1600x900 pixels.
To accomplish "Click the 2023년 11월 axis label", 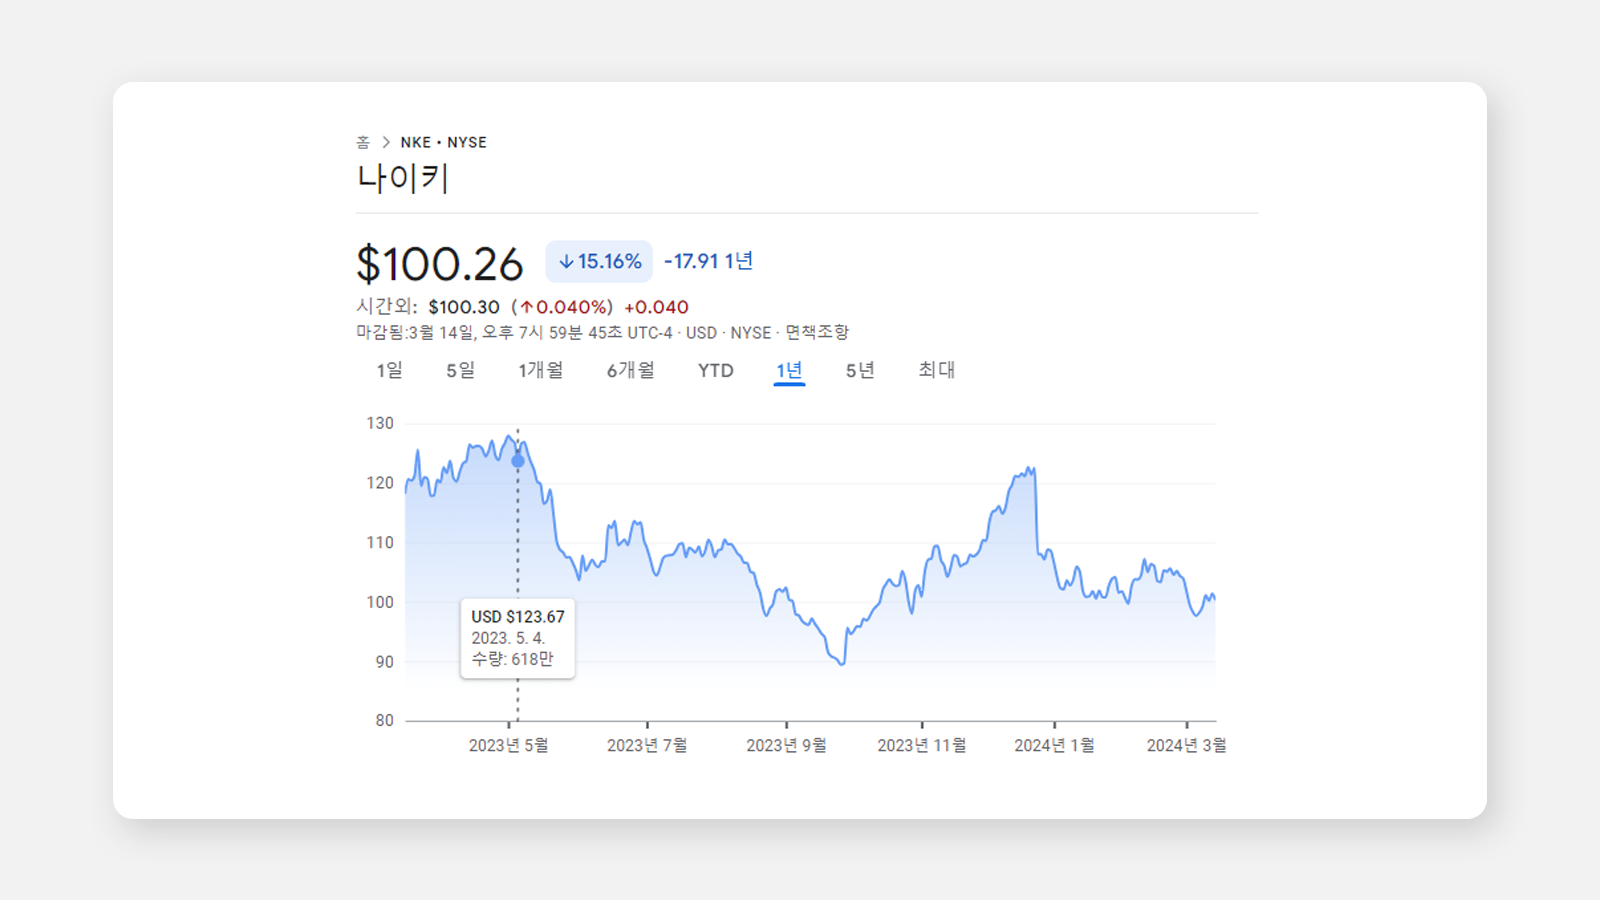I will coord(922,745).
